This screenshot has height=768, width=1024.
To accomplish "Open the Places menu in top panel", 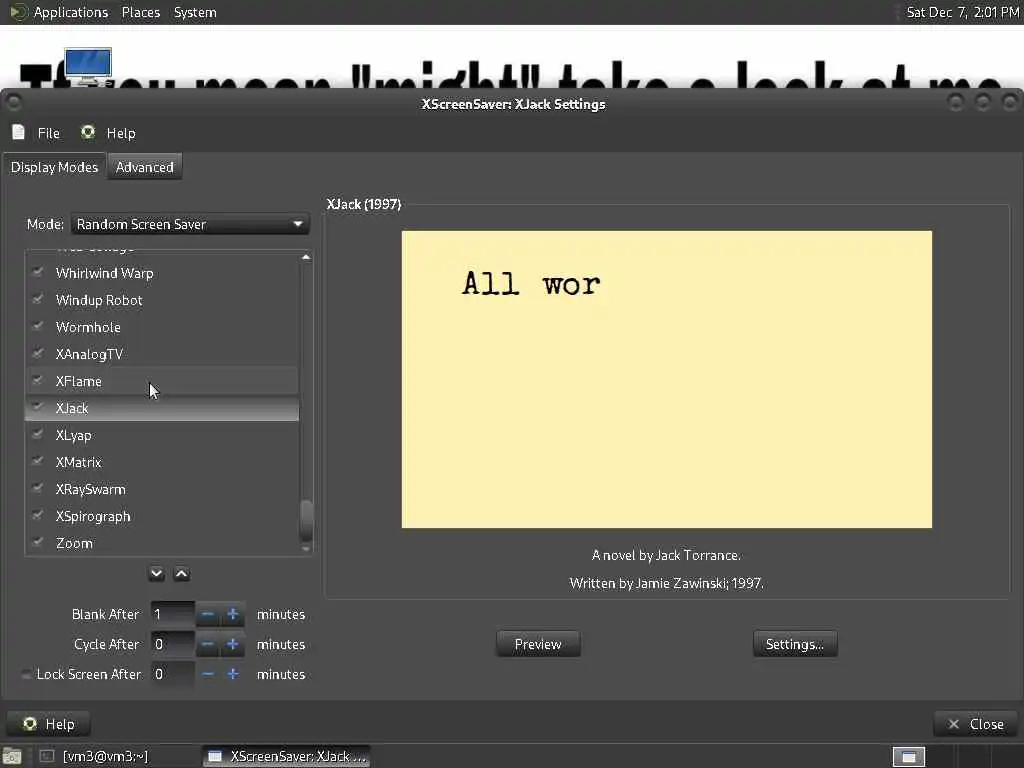I will click(140, 12).
